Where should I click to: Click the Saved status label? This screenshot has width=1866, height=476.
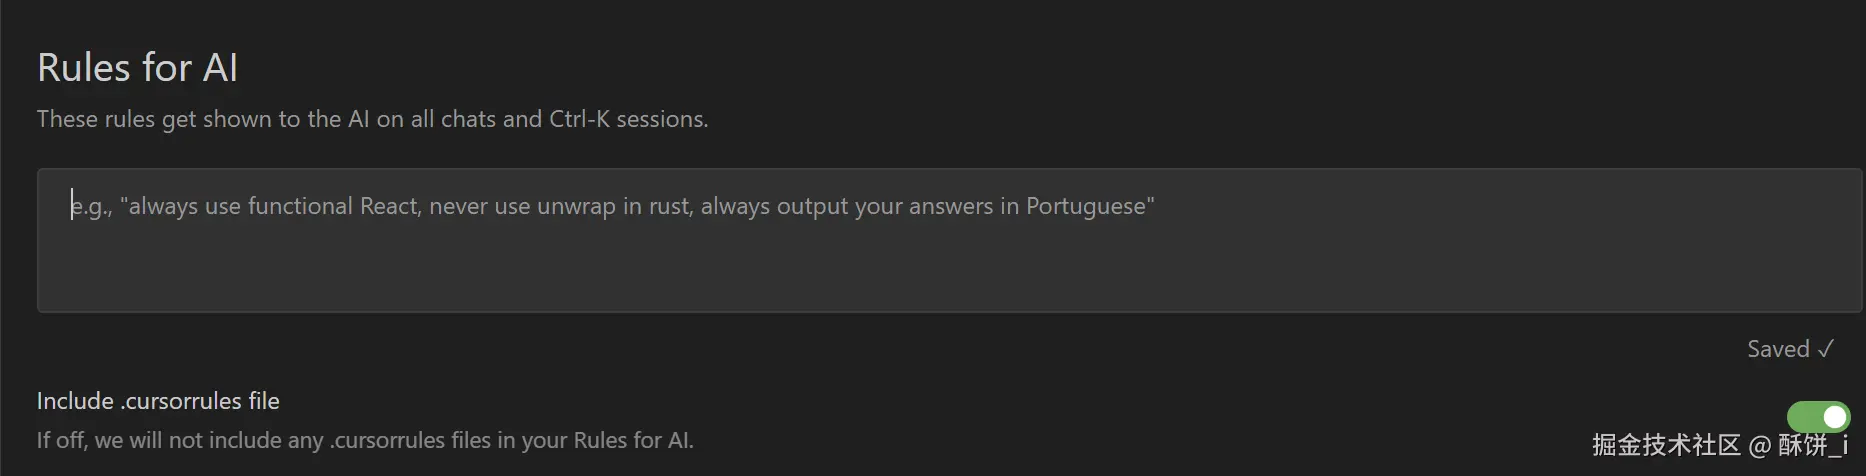1777,349
